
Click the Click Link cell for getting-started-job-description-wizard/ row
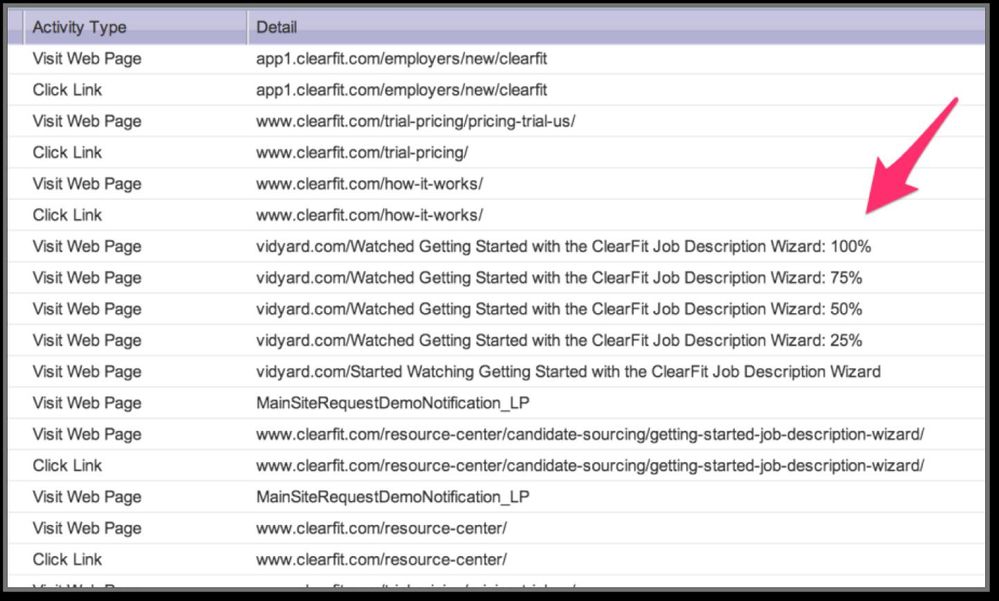(68, 466)
